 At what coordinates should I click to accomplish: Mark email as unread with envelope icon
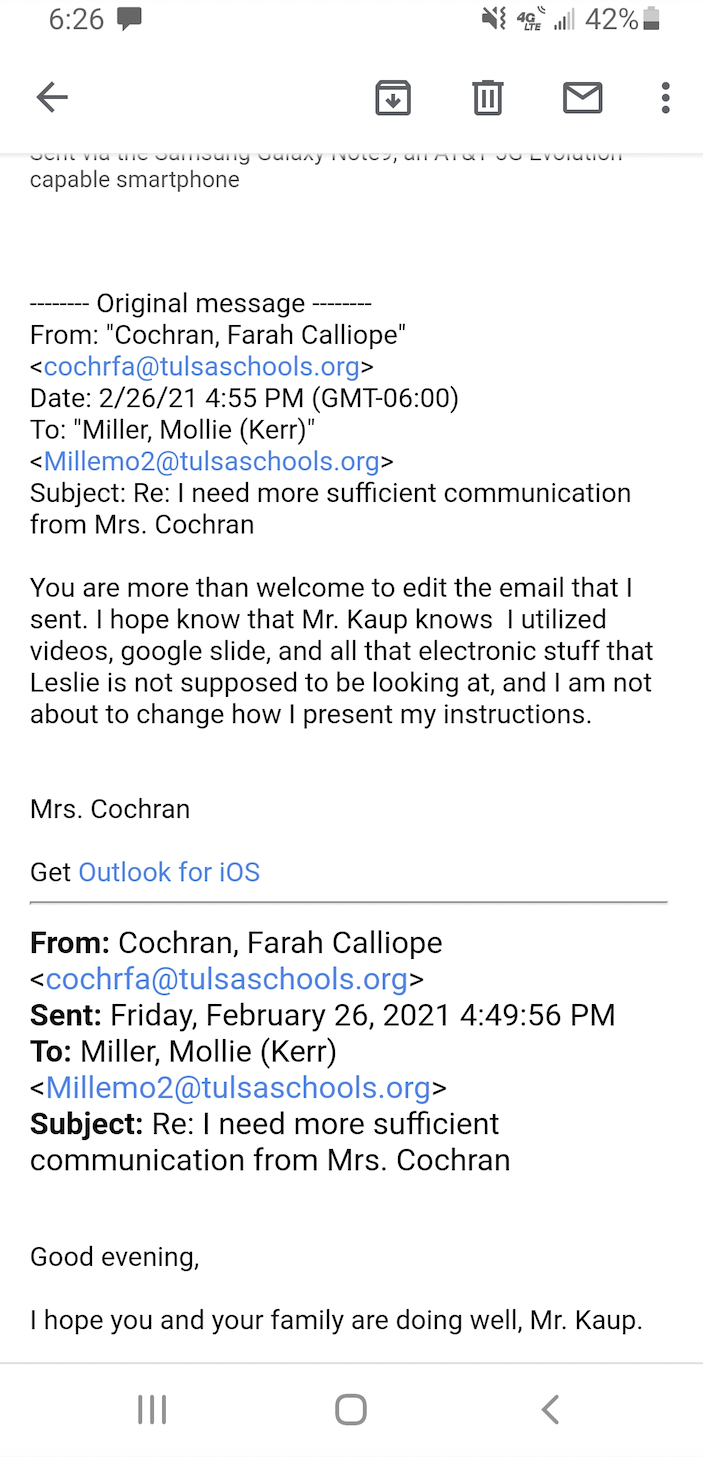click(x=582, y=97)
